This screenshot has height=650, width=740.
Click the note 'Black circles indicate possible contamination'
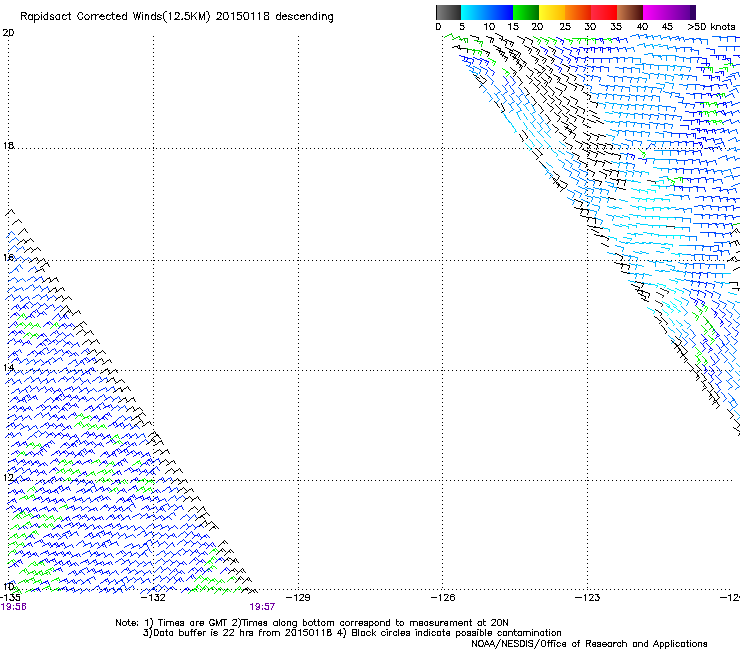tap(456, 633)
